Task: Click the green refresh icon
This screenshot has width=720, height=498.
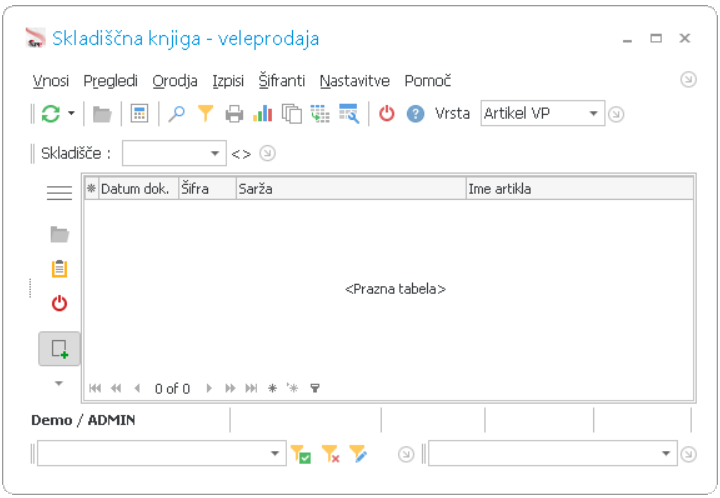Action: click(x=51, y=113)
